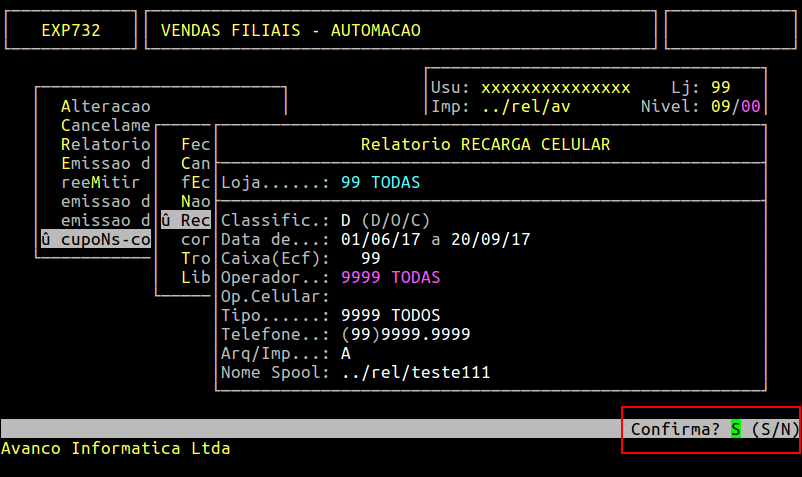Viewport: 802px width, 477px height.
Task: Click the EXP732 program code box
Action: pyautogui.click(x=70, y=30)
